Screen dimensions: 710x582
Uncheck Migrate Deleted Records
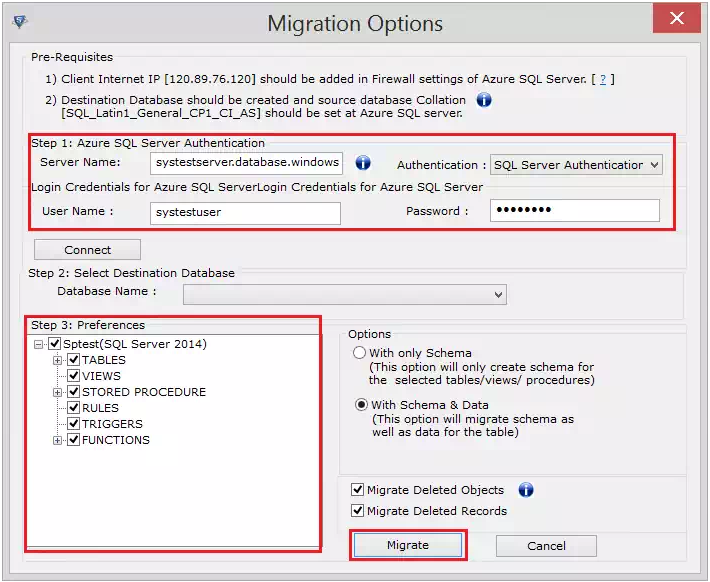pyautogui.click(x=357, y=511)
